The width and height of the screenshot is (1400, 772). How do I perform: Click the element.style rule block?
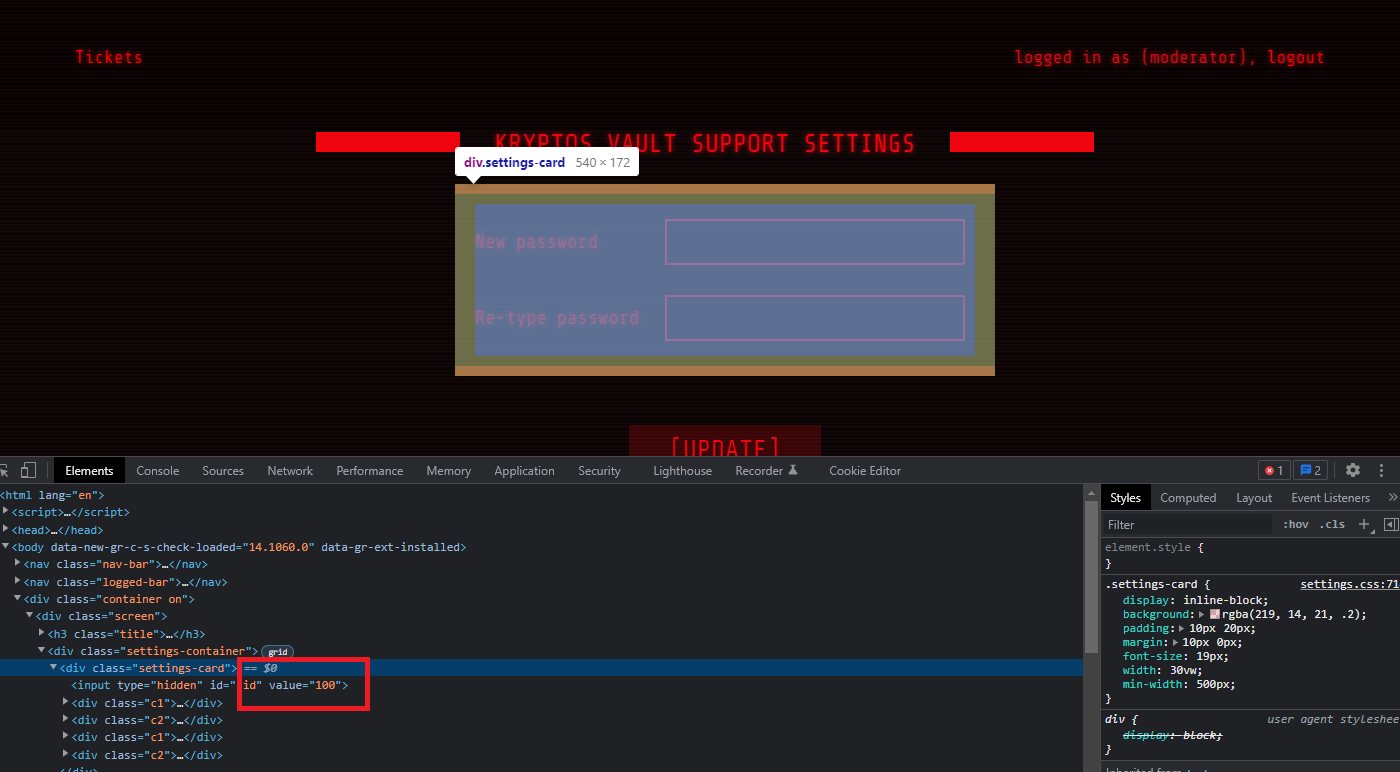click(x=1252, y=555)
